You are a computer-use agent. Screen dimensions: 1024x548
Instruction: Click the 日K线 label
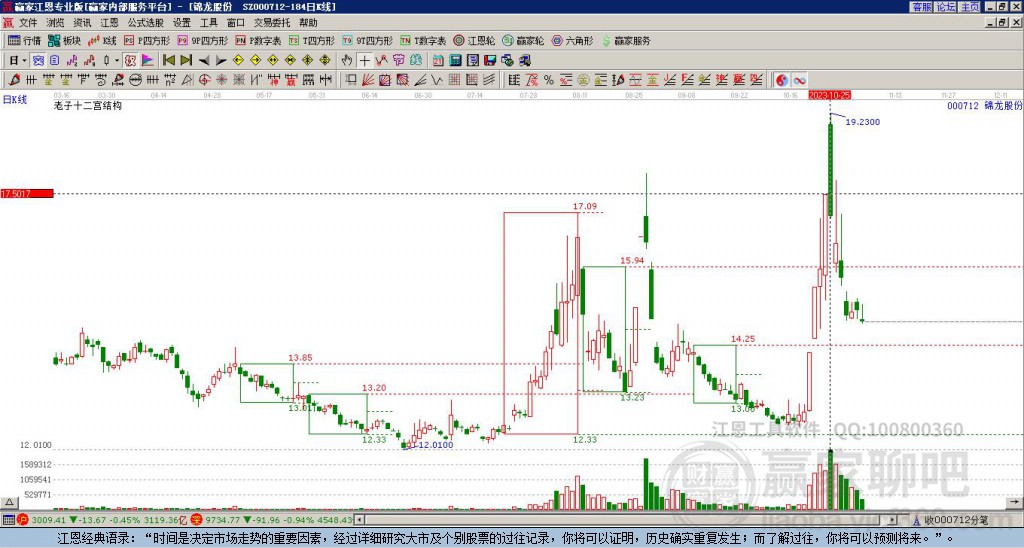pos(15,100)
